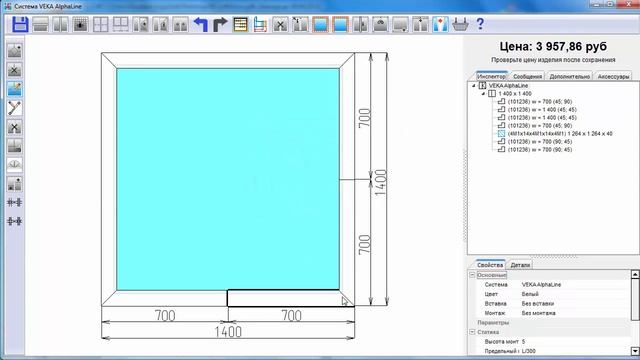
Task: Apply the T-shaped three-pane split layout
Action: 120,24
